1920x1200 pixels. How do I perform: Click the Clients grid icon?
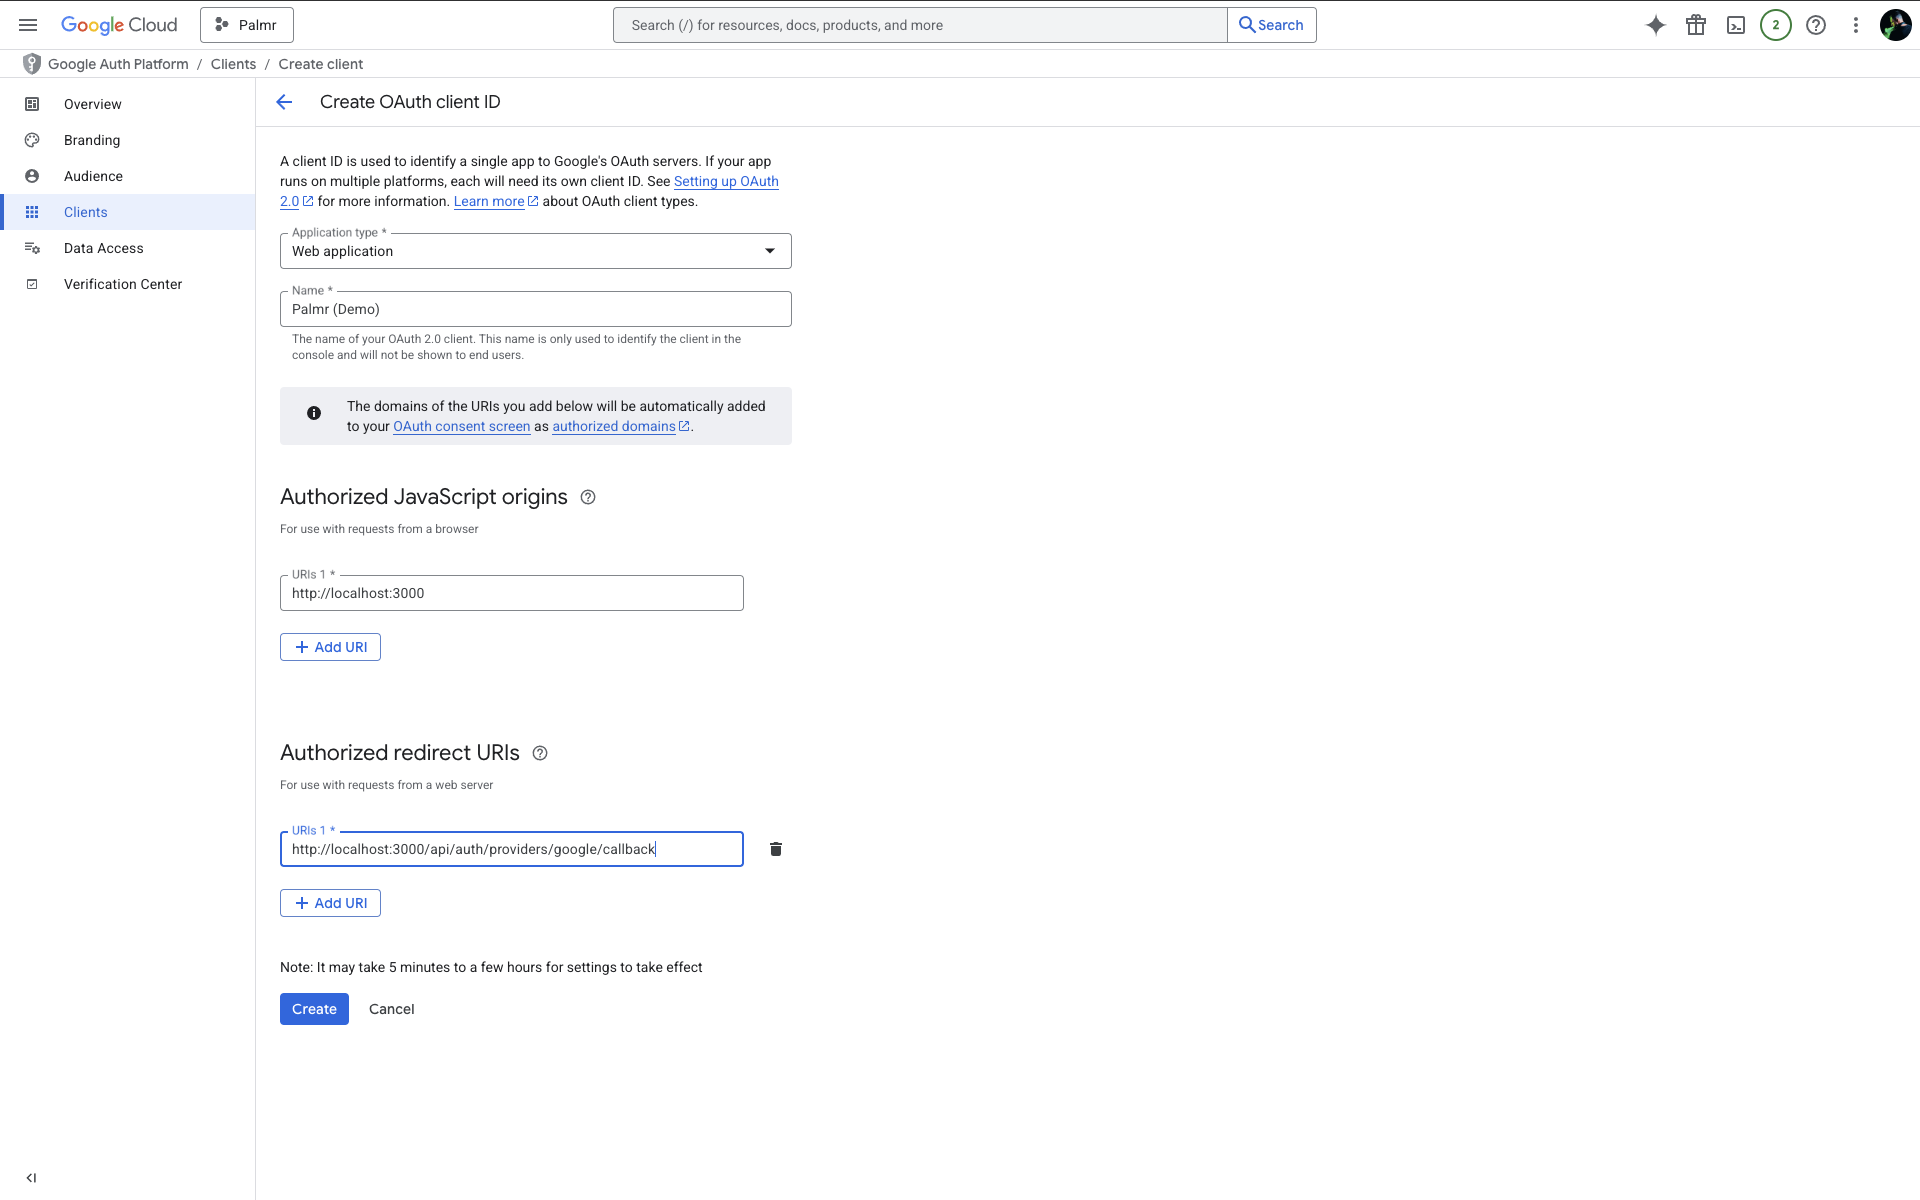(x=32, y=212)
